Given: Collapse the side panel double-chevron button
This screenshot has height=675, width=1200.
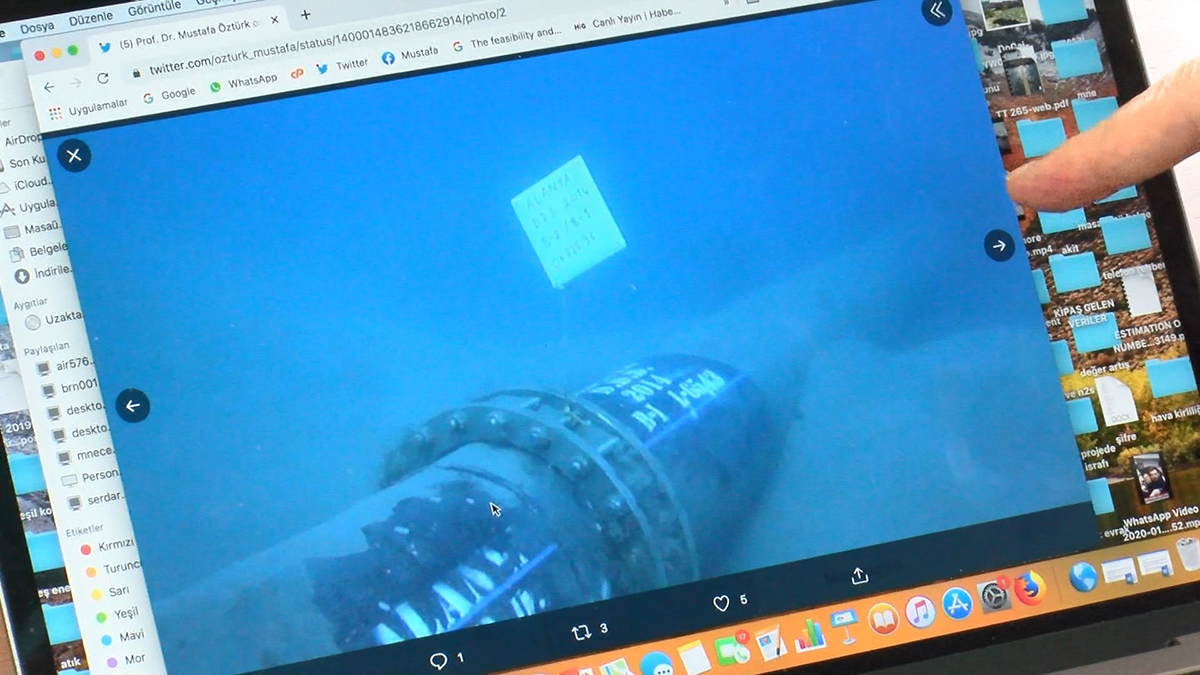Looking at the screenshot, I should pos(937,11).
